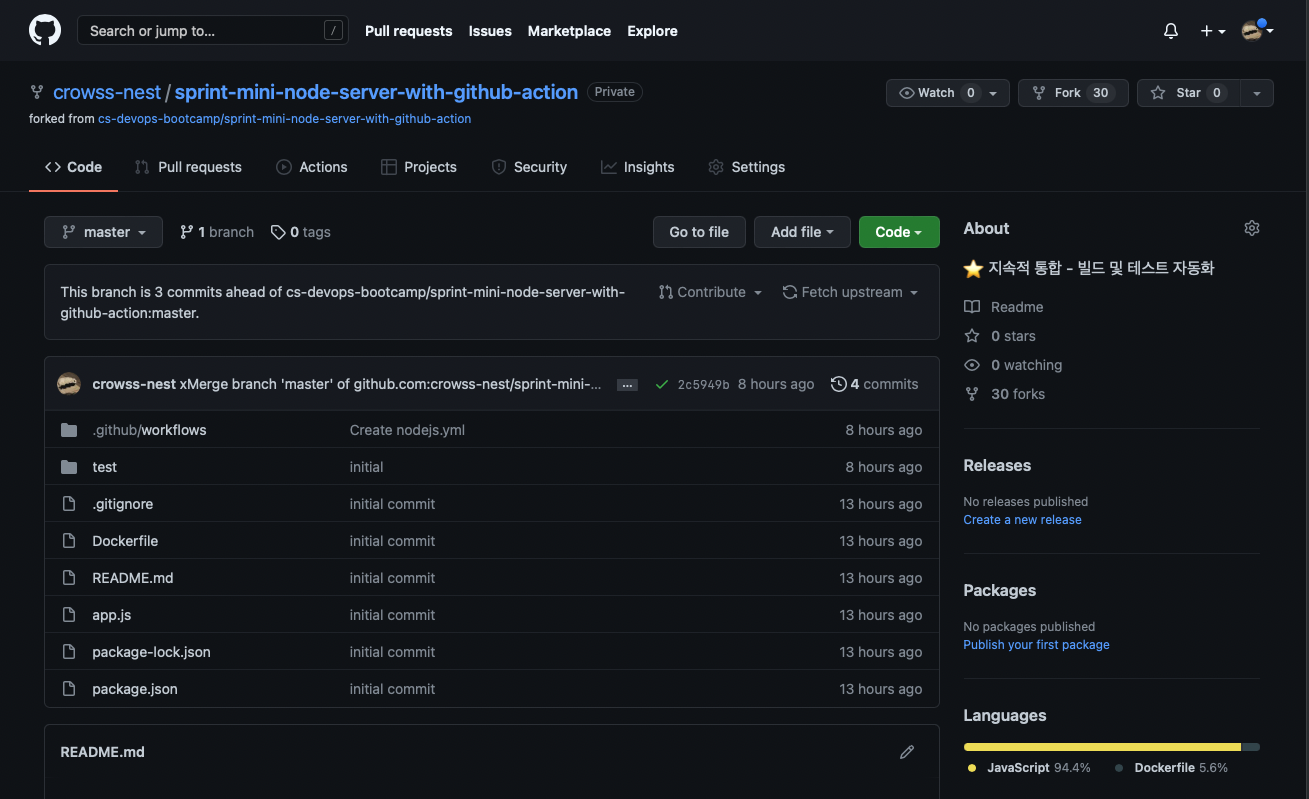1309x799 pixels.
Task: Switch to the Code tab
Action: (73, 167)
